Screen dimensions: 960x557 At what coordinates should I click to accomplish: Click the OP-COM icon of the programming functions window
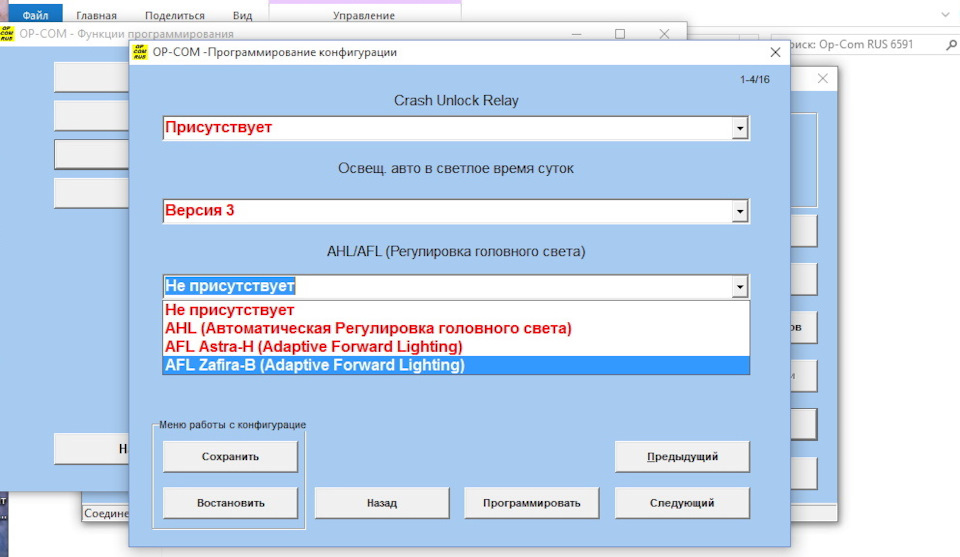[8, 34]
